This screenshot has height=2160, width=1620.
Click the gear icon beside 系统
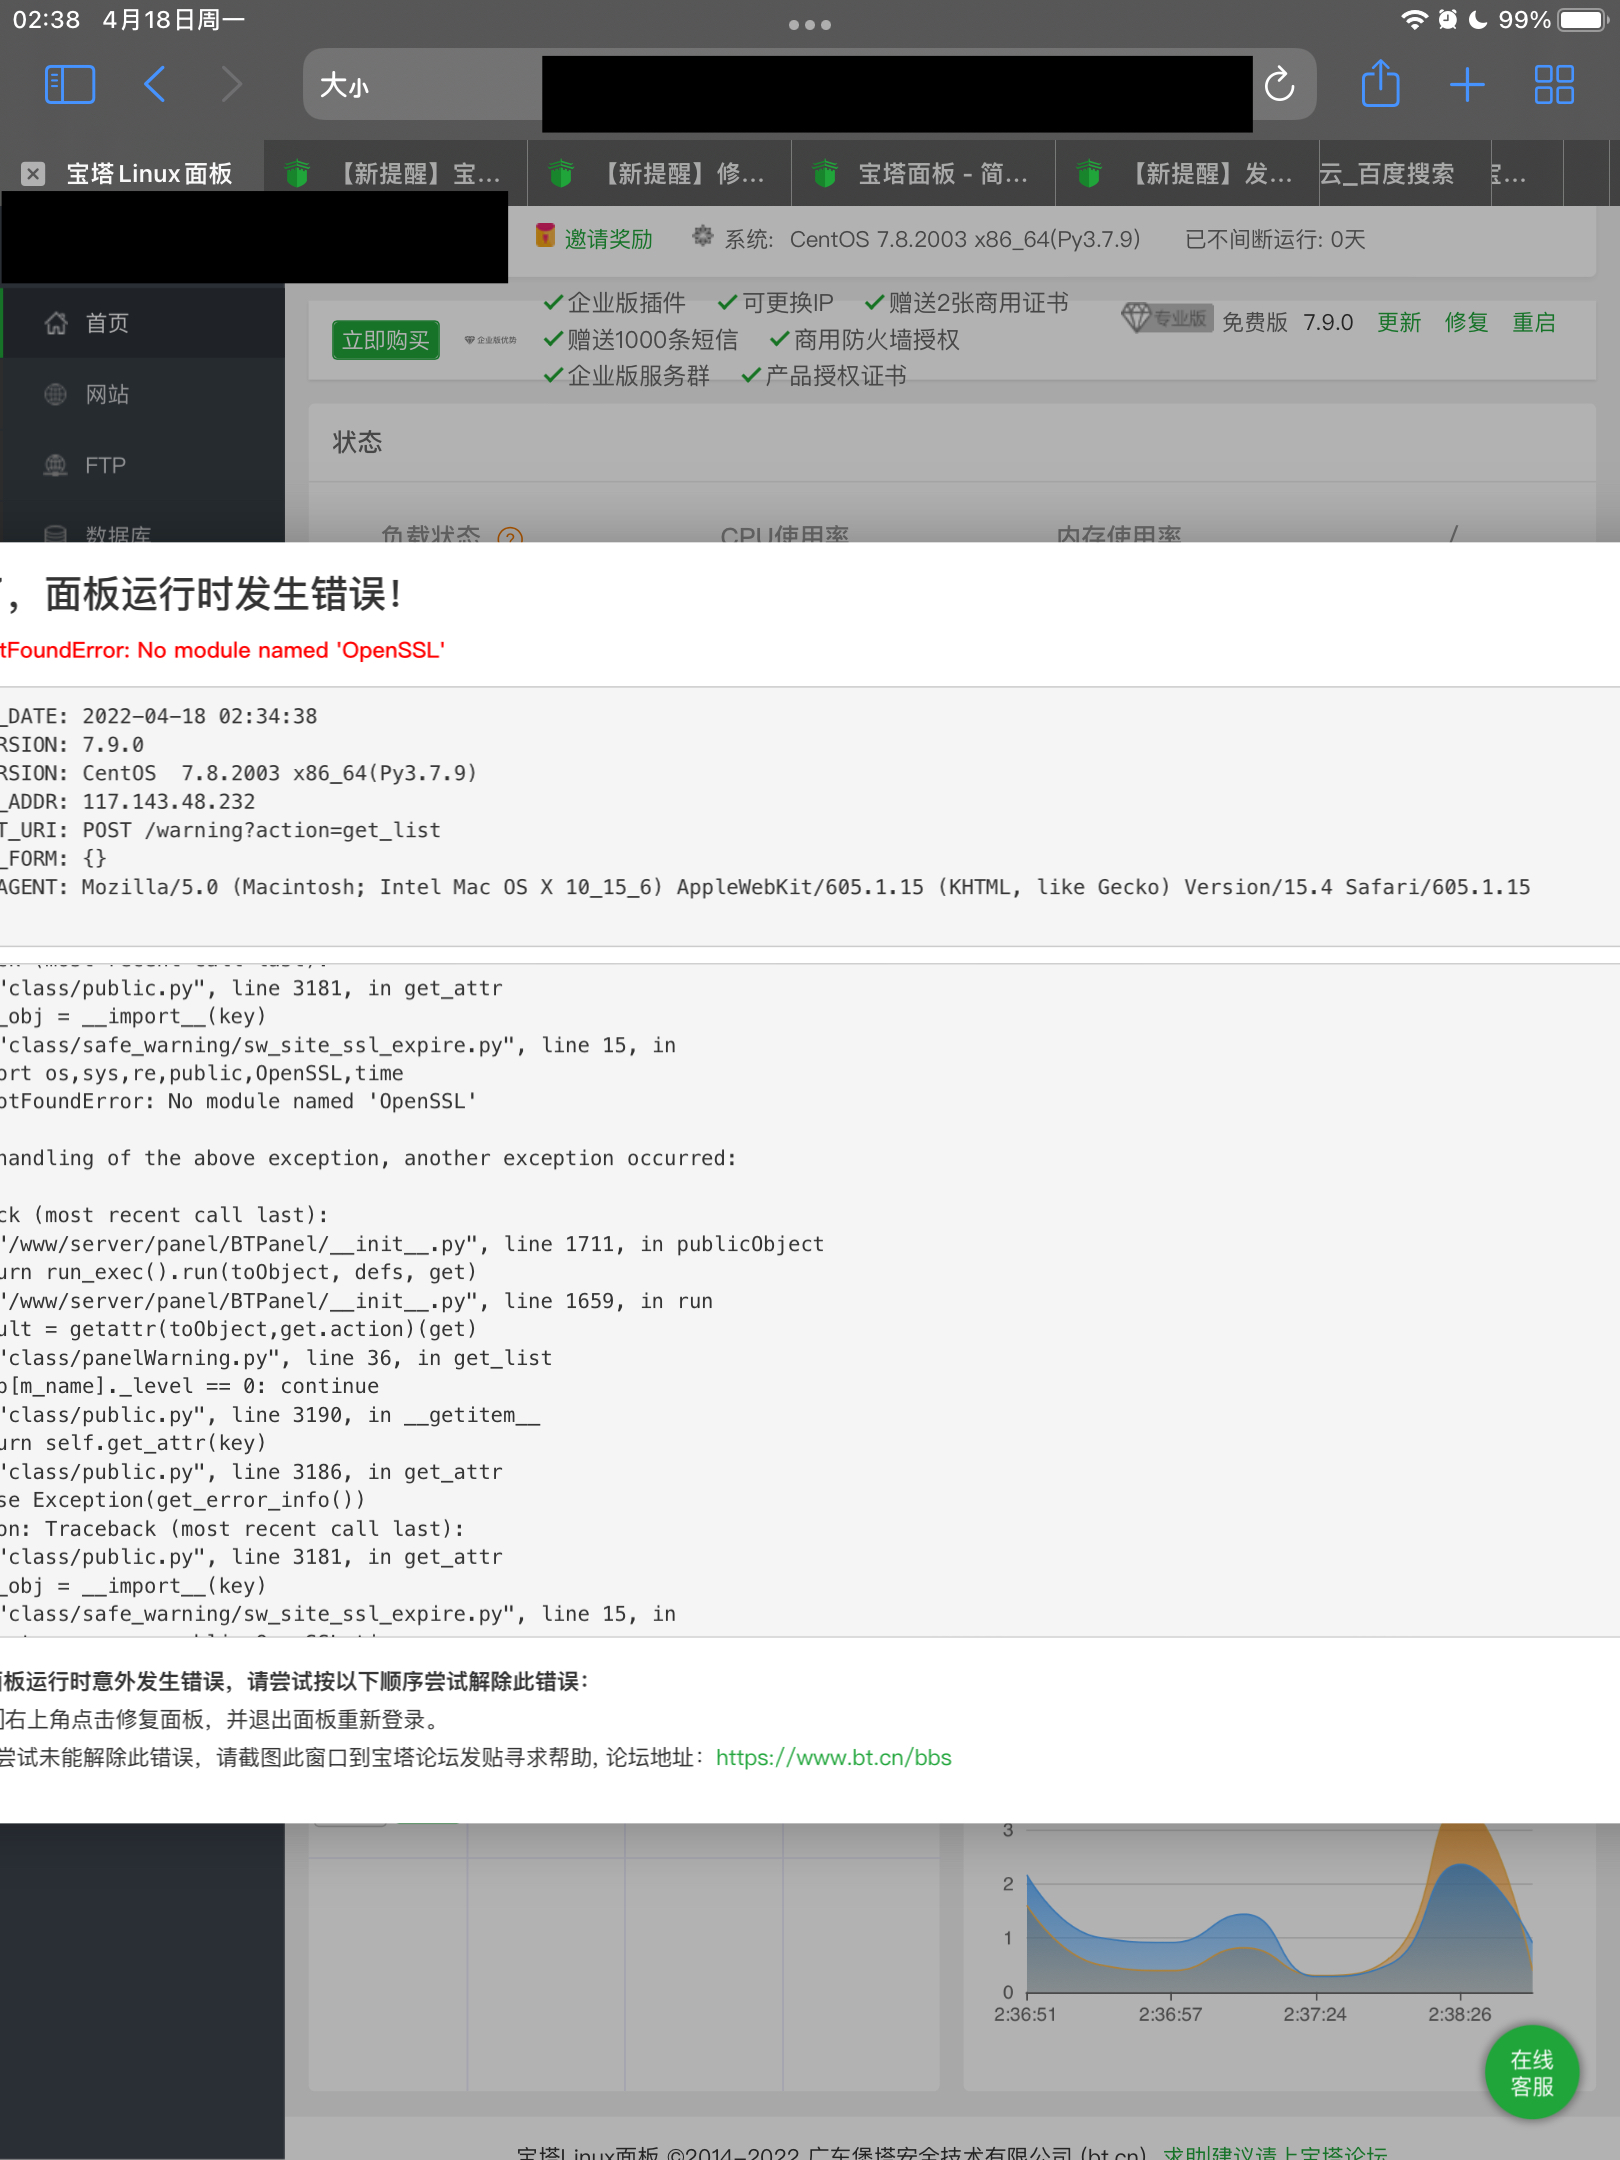tap(703, 236)
